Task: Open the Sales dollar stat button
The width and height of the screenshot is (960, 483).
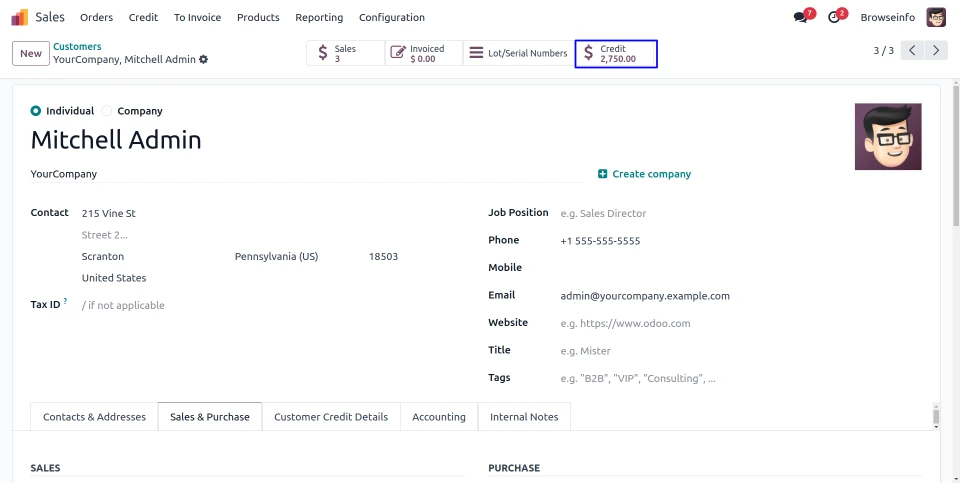Action: 345,54
